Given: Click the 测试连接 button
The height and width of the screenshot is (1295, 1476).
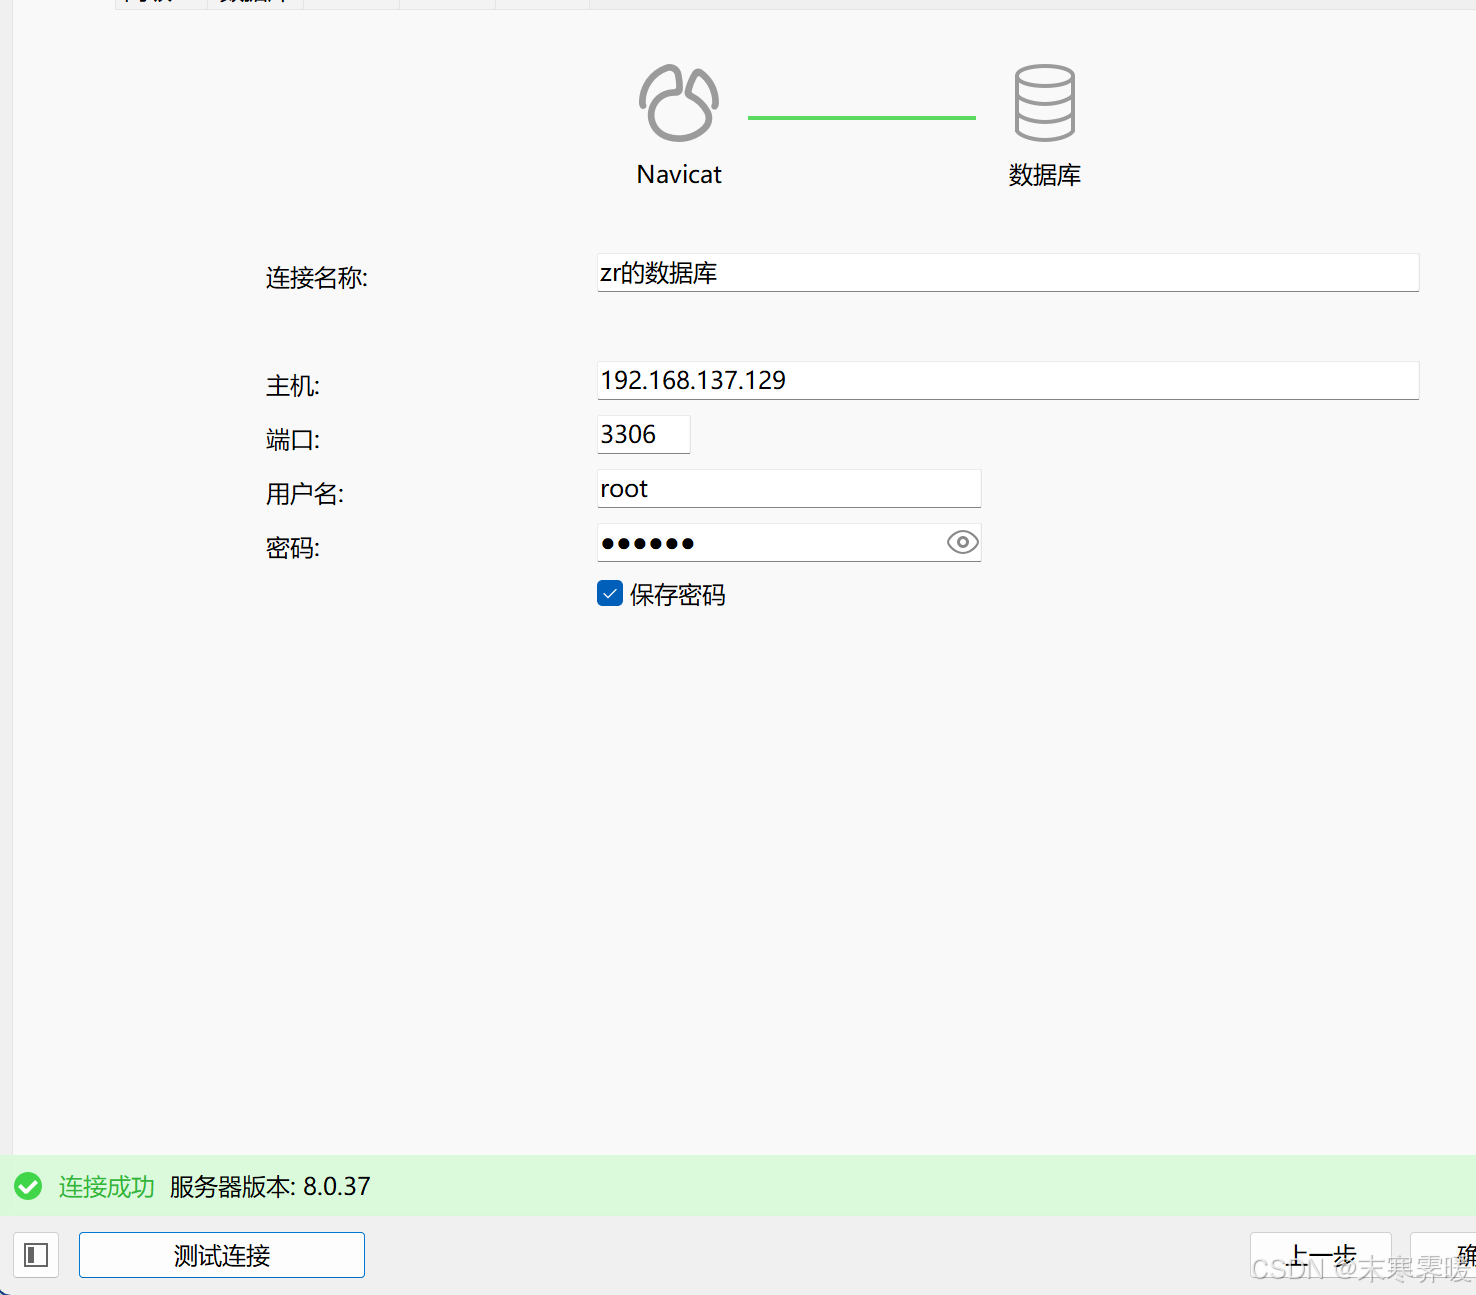Looking at the screenshot, I should (222, 1255).
